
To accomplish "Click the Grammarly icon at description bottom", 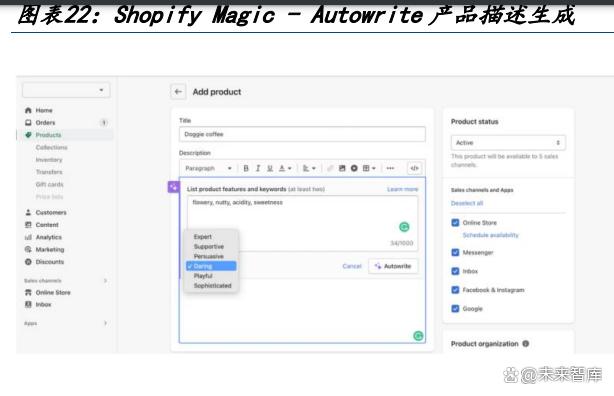I will click(418, 336).
